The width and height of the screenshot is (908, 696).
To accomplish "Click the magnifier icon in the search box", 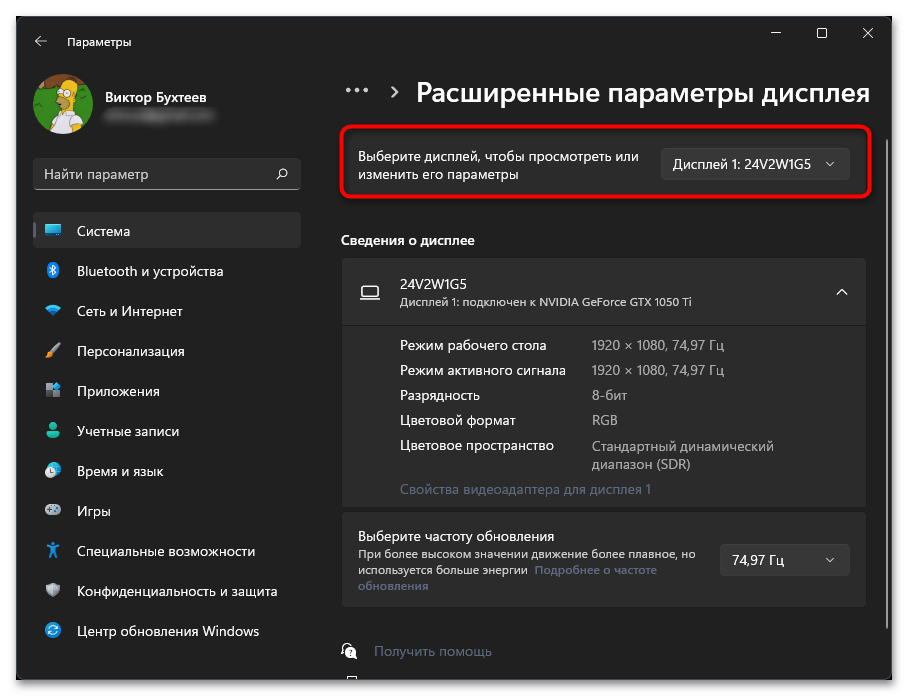I will coord(282,174).
